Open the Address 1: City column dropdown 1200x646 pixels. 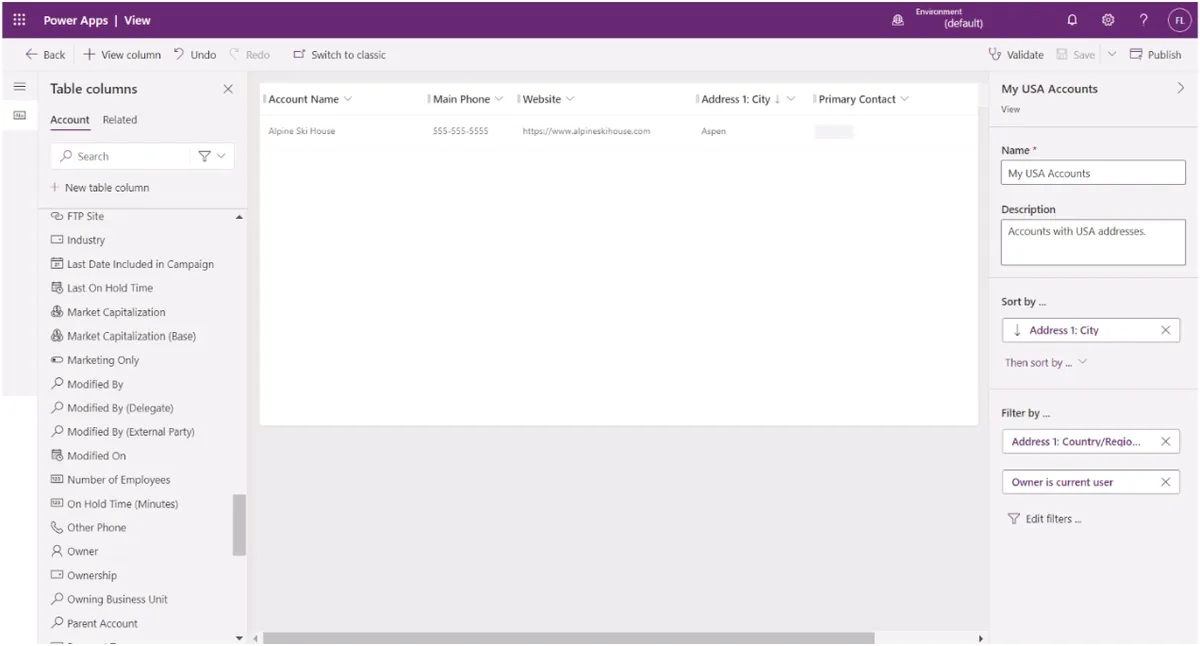click(791, 99)
